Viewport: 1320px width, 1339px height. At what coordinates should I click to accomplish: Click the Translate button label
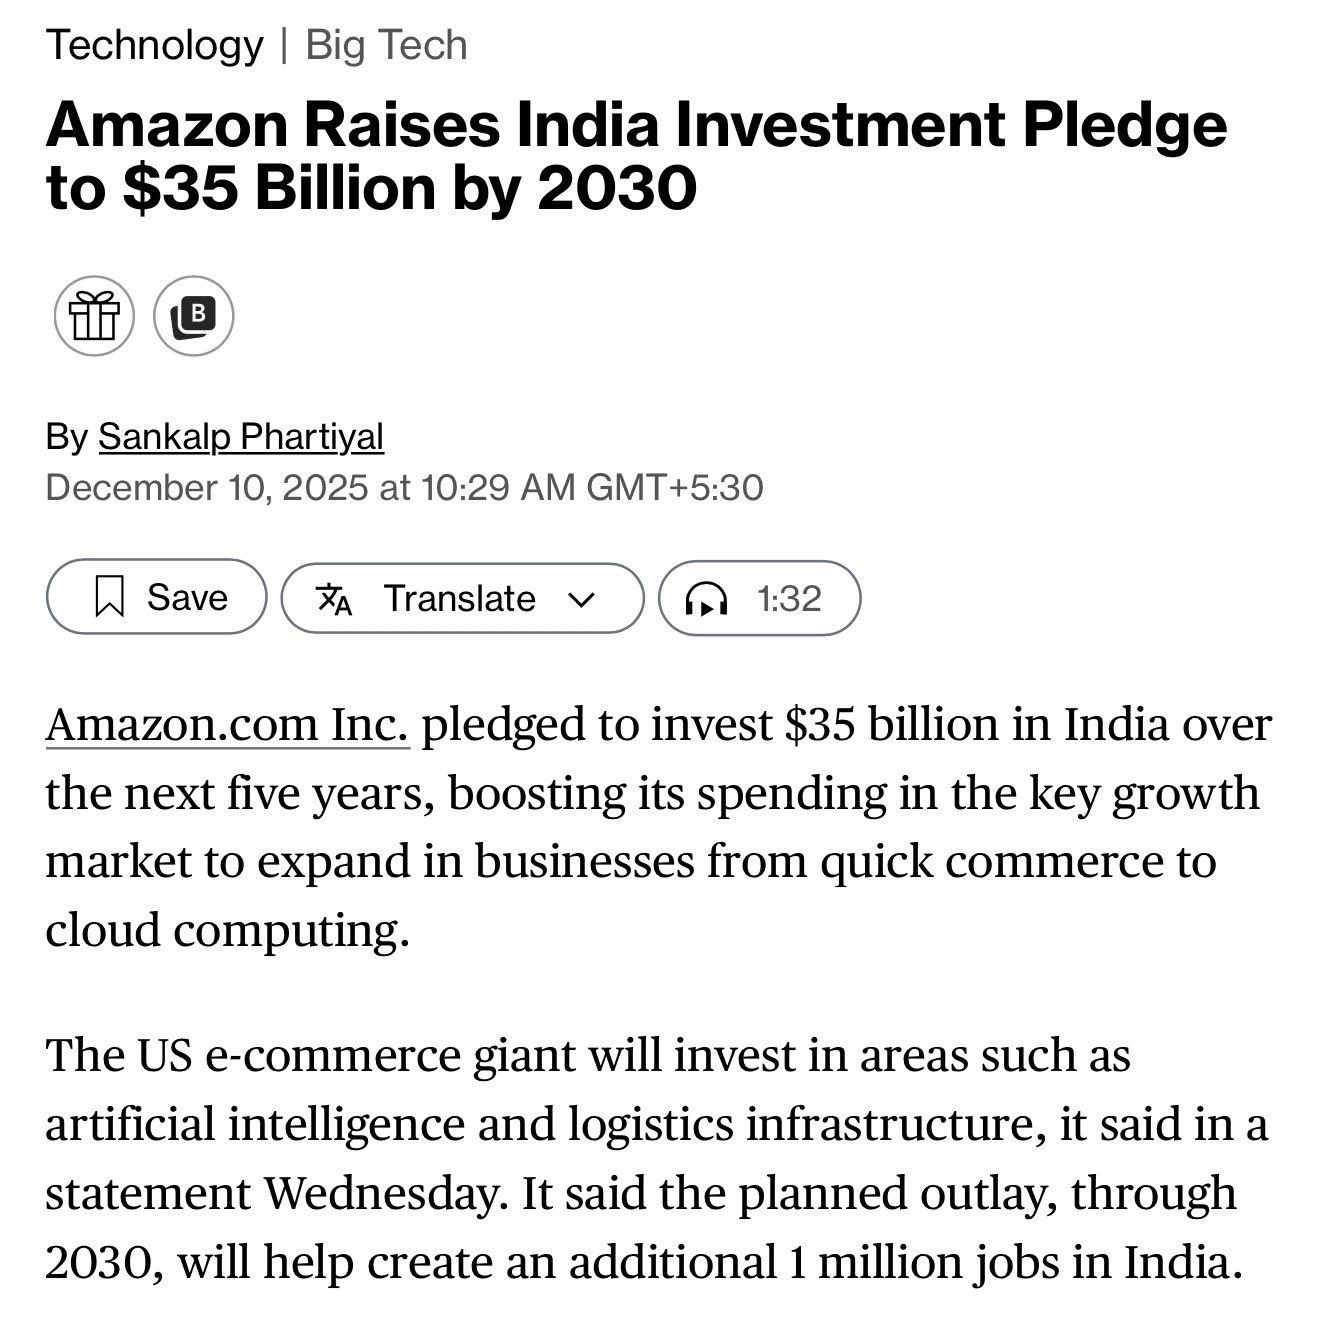click(x=460, y=598)
